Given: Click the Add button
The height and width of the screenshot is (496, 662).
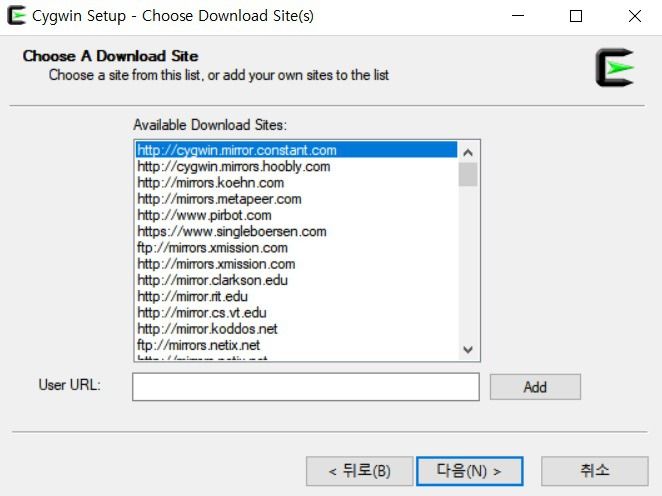Looking at the screenshot, I should point(535,387).
